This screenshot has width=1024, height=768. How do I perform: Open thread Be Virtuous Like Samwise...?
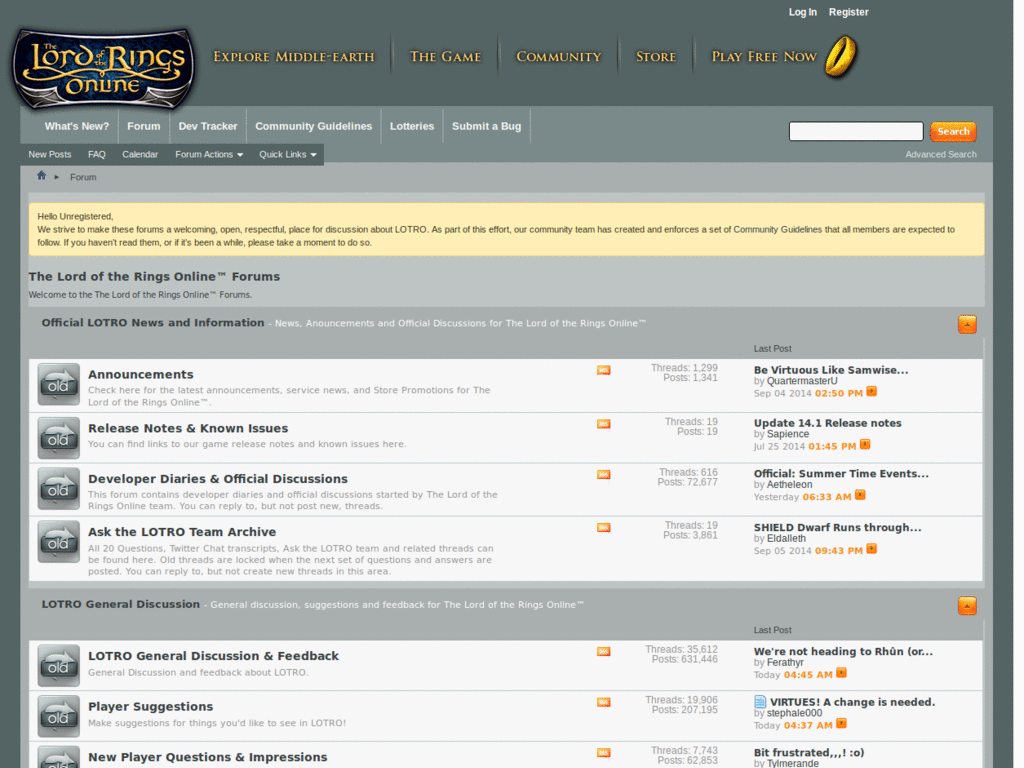tap(831, 370)
